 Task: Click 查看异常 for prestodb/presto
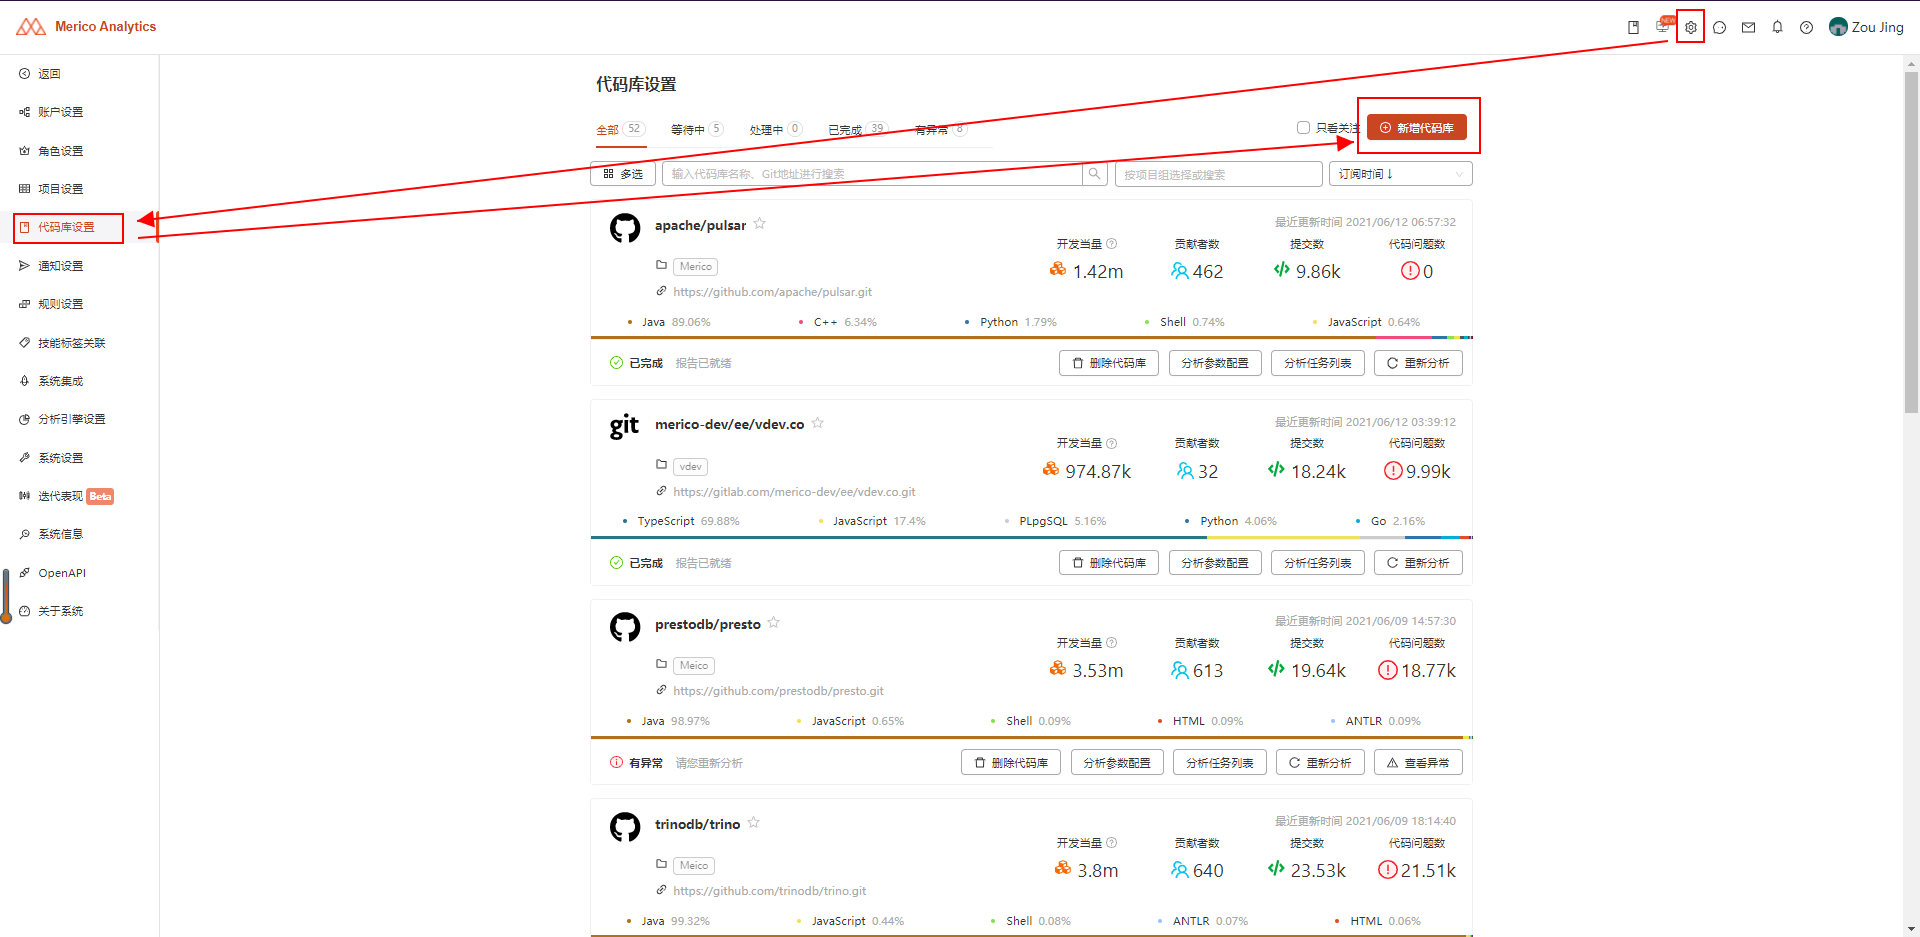click(x=1418, y=763)
